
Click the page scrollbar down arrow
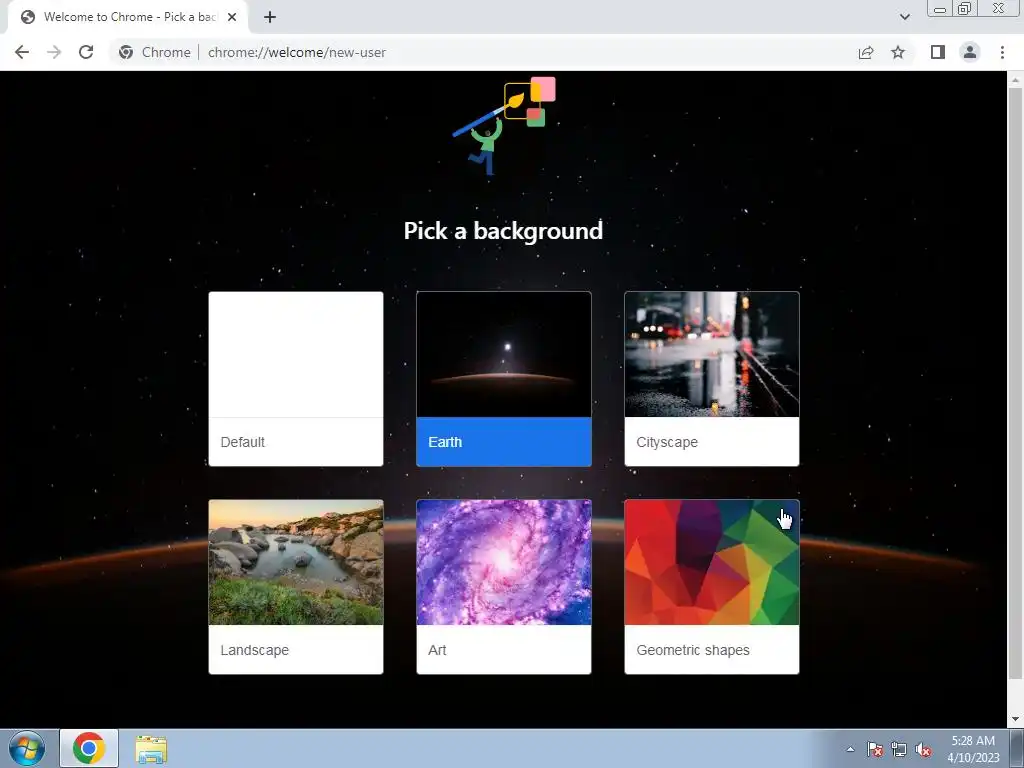point(1015,719)
